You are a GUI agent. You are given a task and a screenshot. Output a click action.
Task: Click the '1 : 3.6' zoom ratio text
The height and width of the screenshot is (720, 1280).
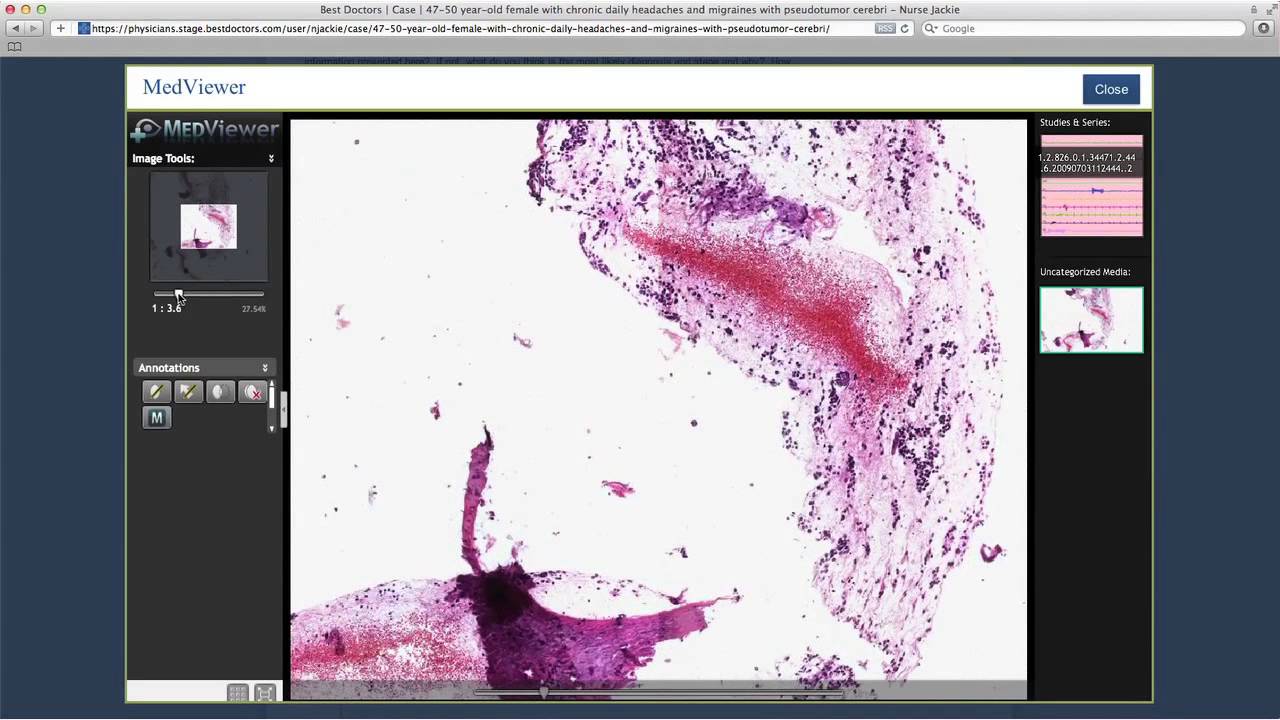[x=167, y=308]
